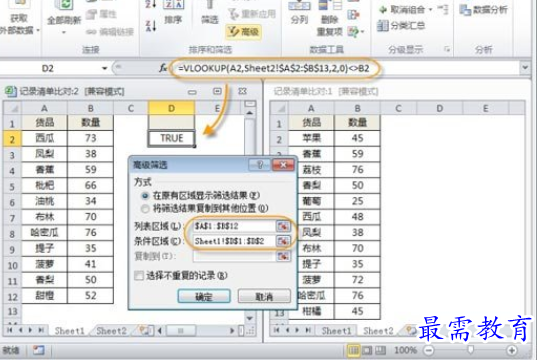Click the Advanced filter (高级) button

point(244,32)
